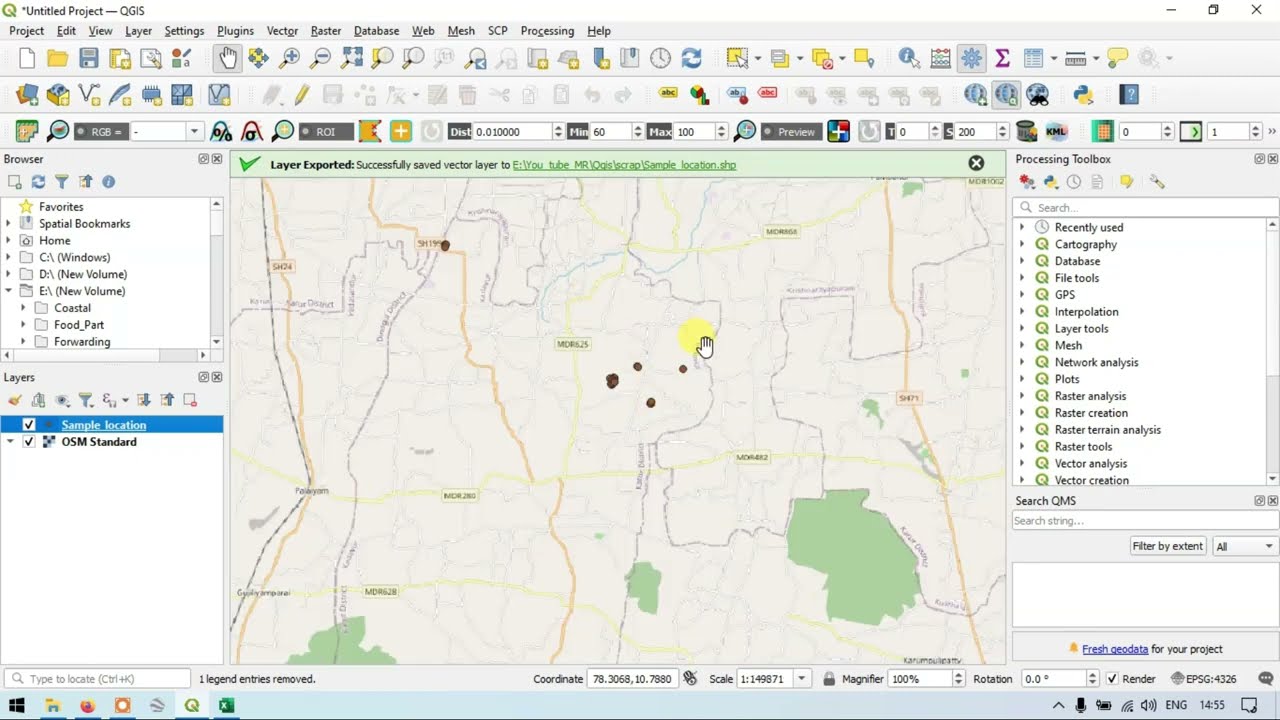Refresh the Browser panel
The image size is (1280, 720).
[38, 182]
